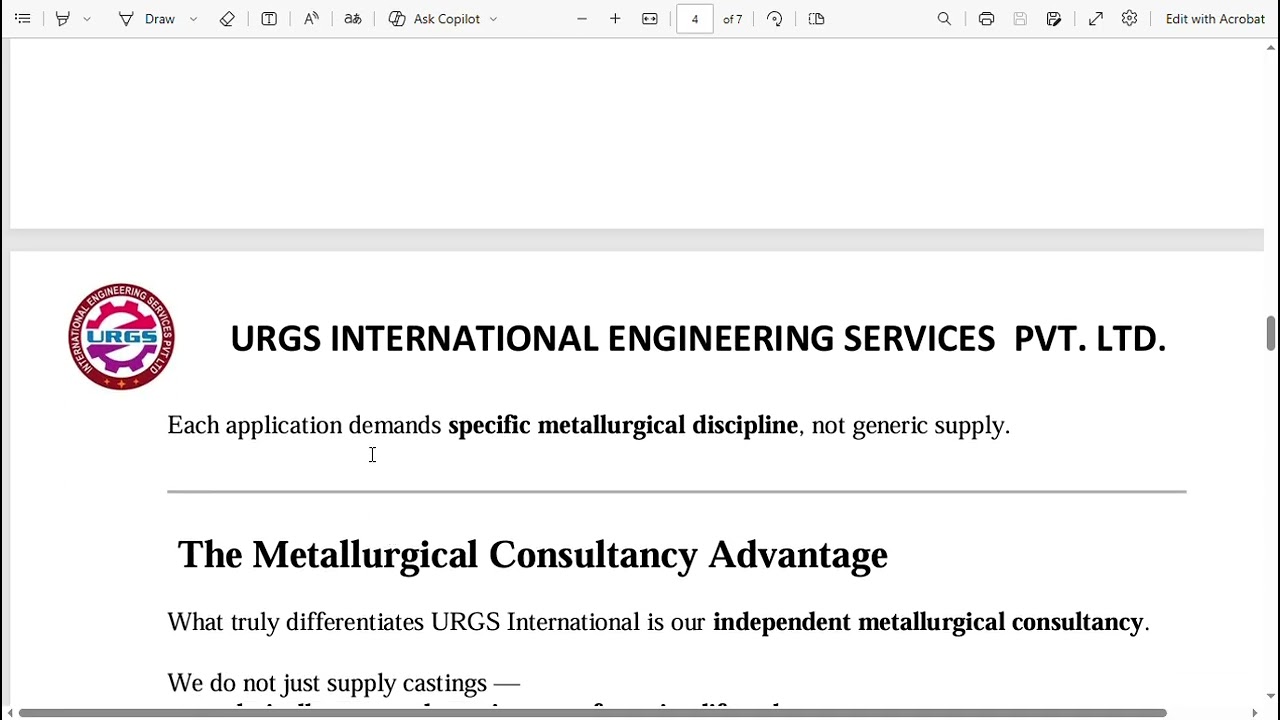Expand Ask Copilot dropdown arrow

click(x=493, y=19)
